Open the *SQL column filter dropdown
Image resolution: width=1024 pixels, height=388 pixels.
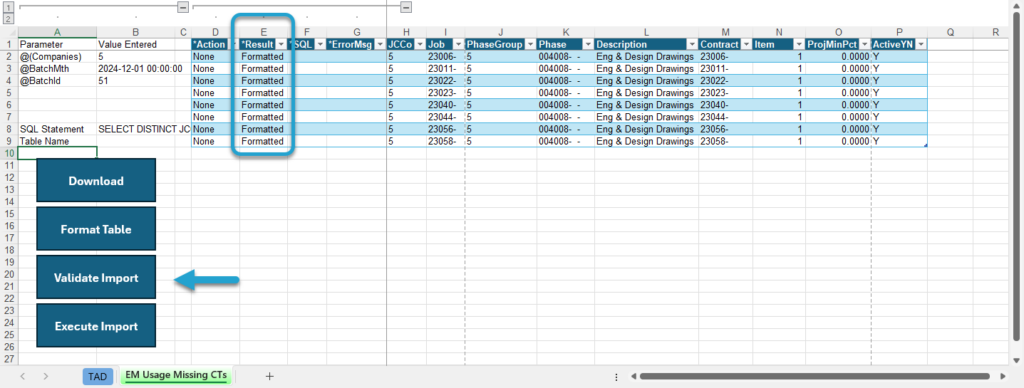320,44
